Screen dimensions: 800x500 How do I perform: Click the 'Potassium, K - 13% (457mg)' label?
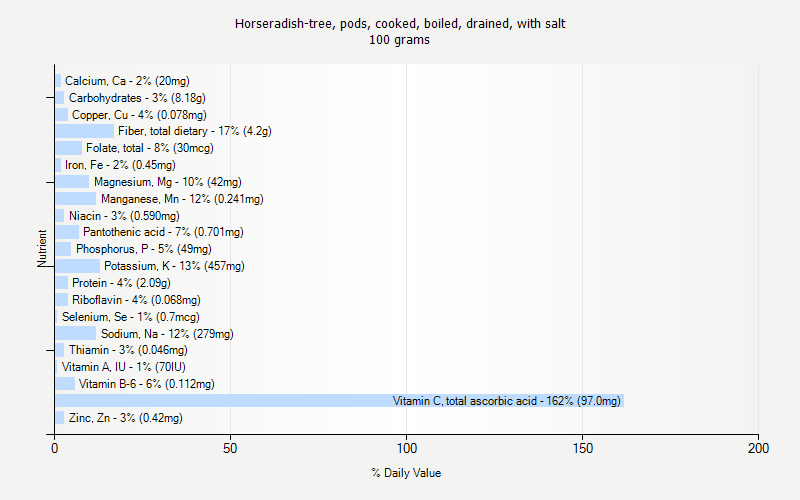(x=174, y=266)
